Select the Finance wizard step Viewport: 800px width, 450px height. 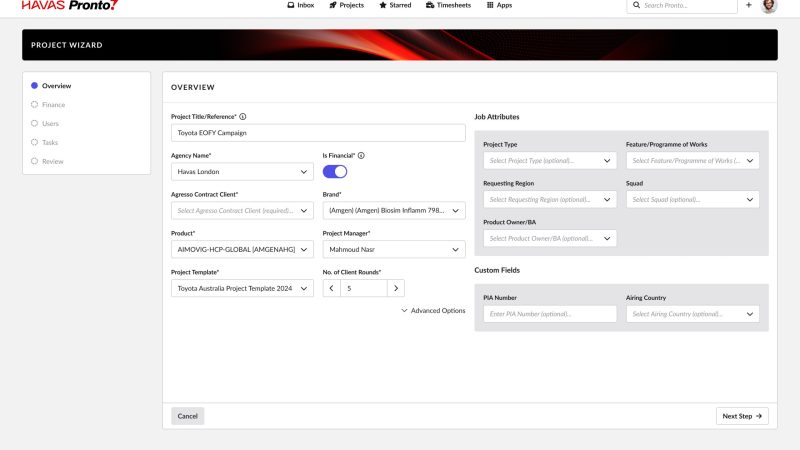point(48,105)
